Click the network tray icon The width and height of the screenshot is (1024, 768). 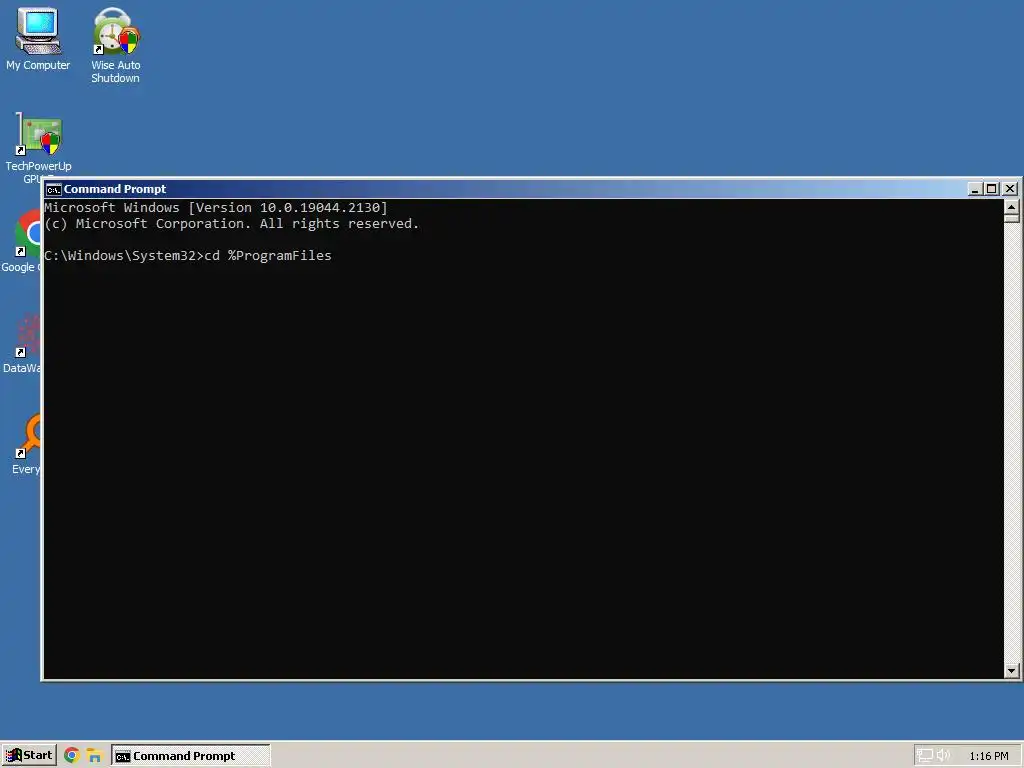coord(925,756)
